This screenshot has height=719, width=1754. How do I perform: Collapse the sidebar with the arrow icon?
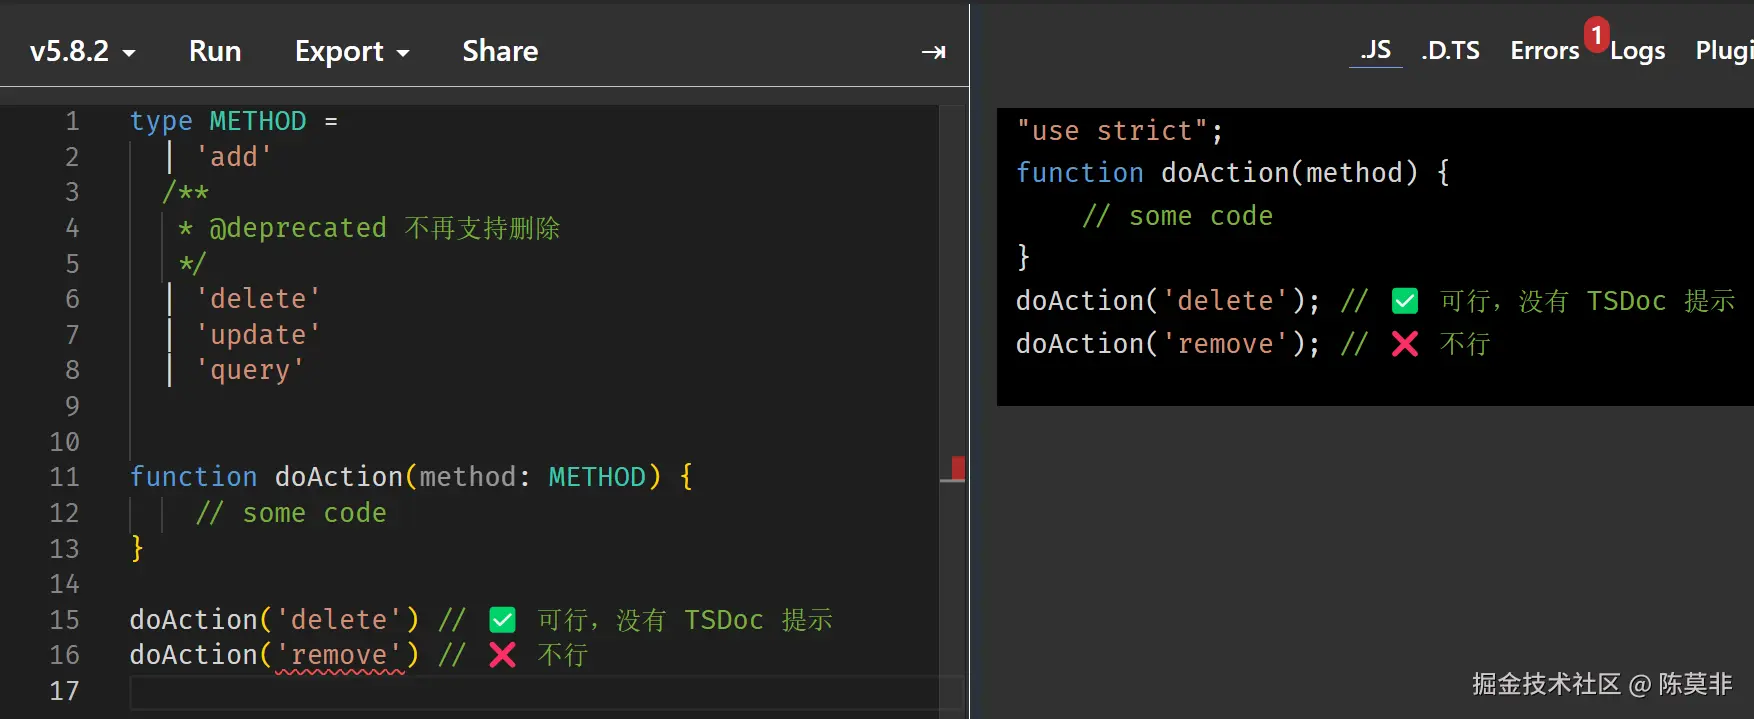point(933,52)
